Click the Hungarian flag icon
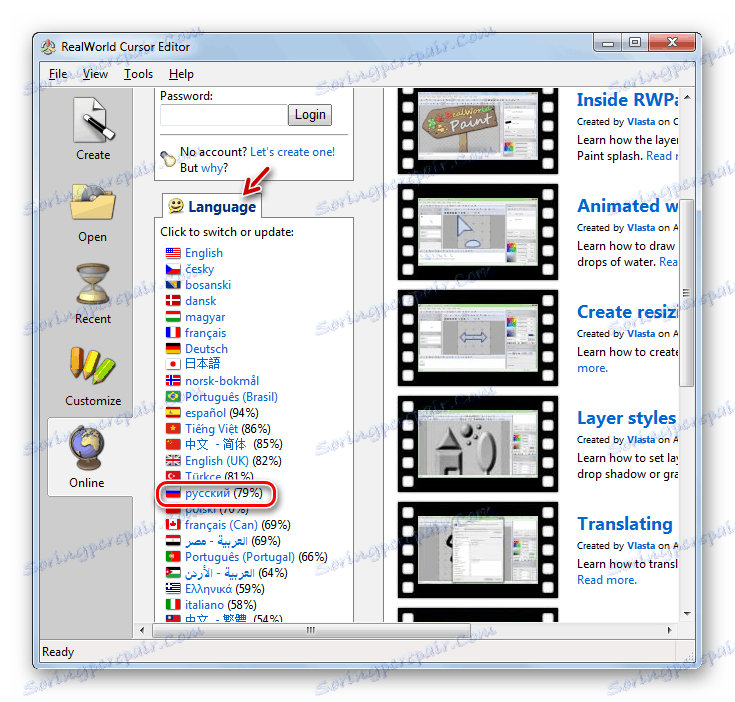This screenshot has width=735, height=702. (173, 317)
